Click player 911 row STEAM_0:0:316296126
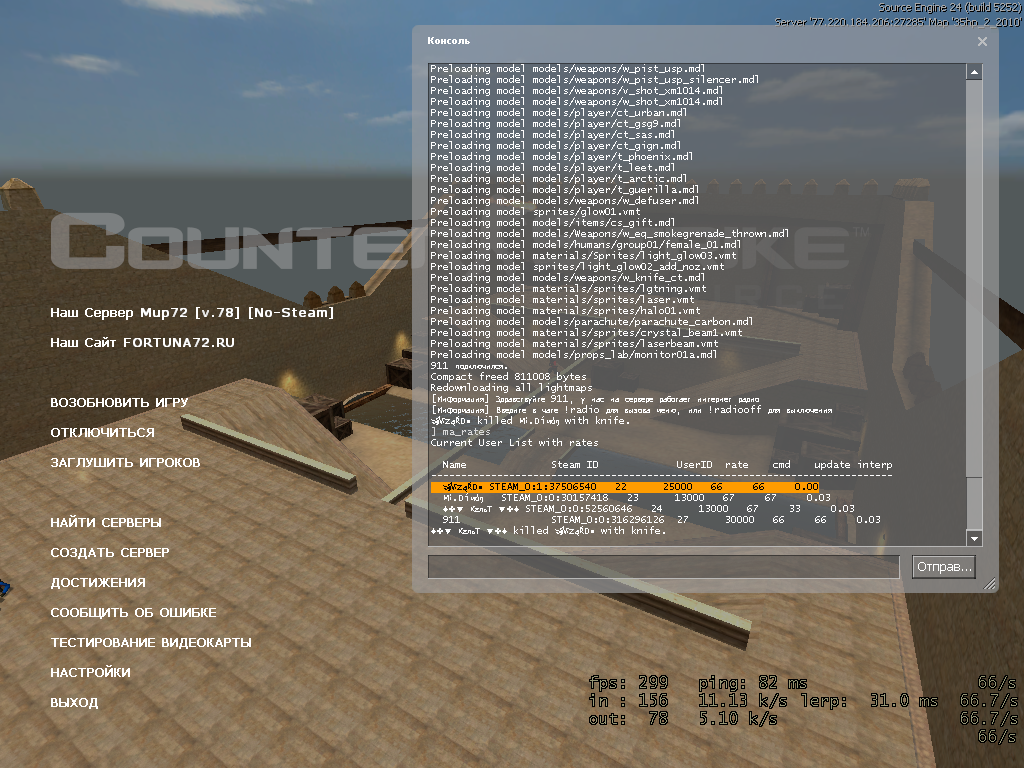The height and width of the screenshot is (768, 1024). [661, 520]
